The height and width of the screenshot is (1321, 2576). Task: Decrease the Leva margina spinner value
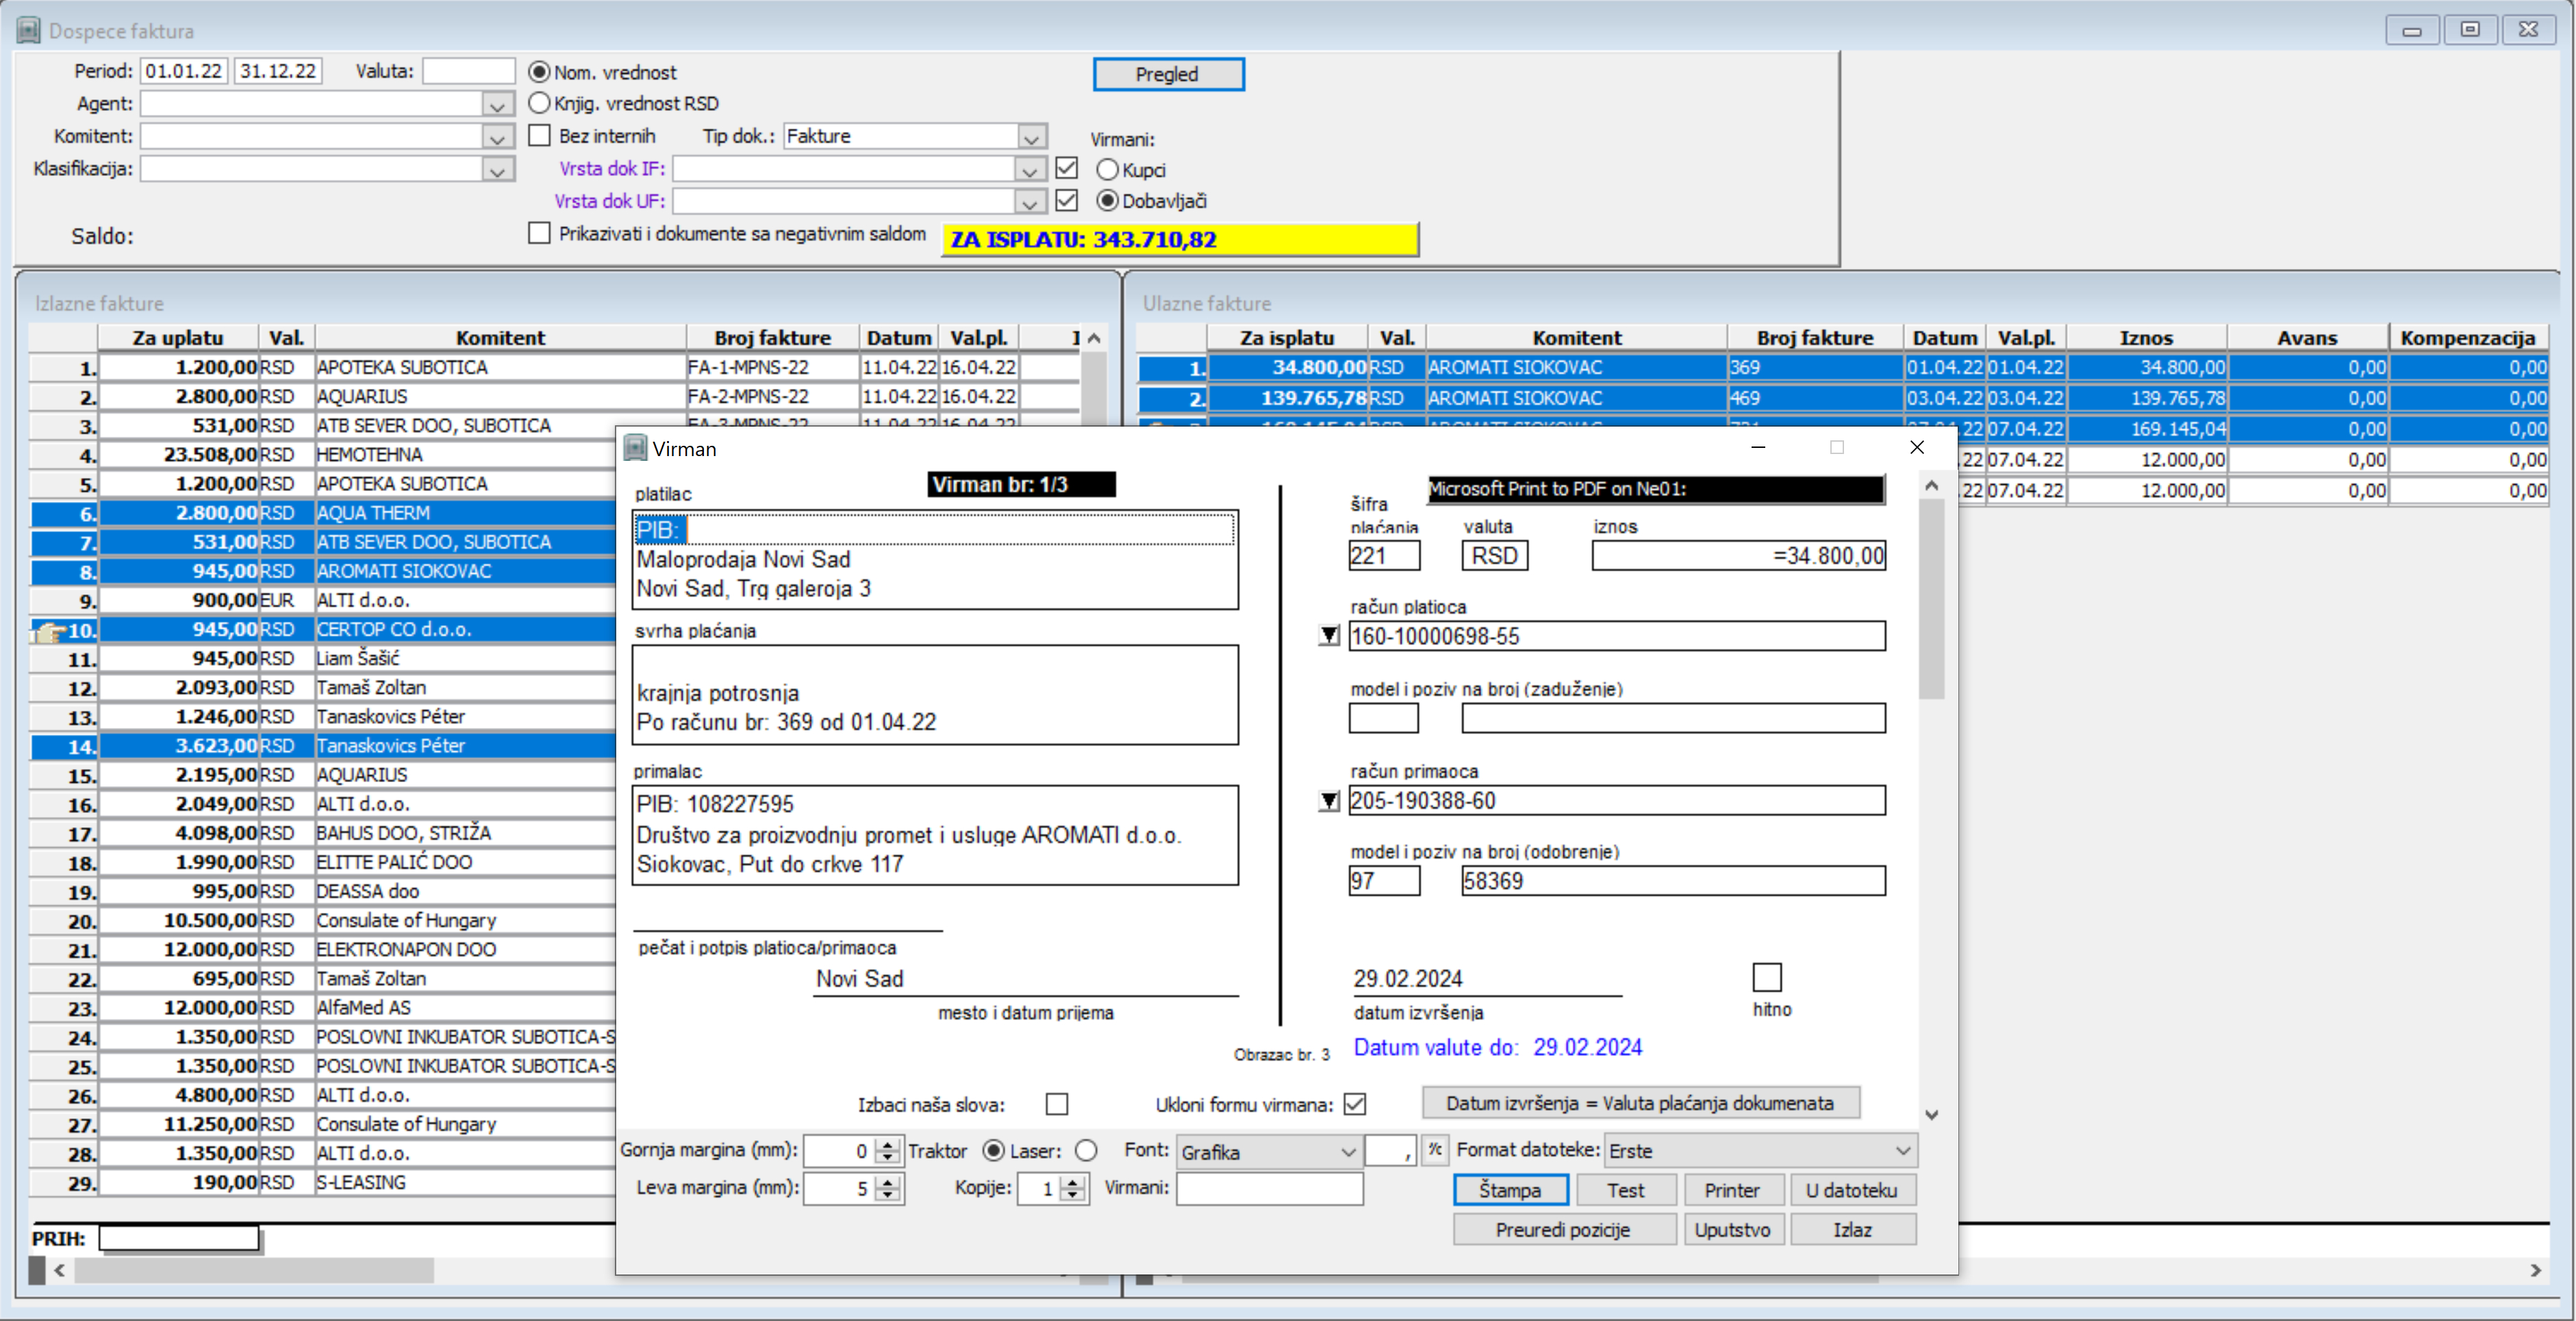[887, 1195]
